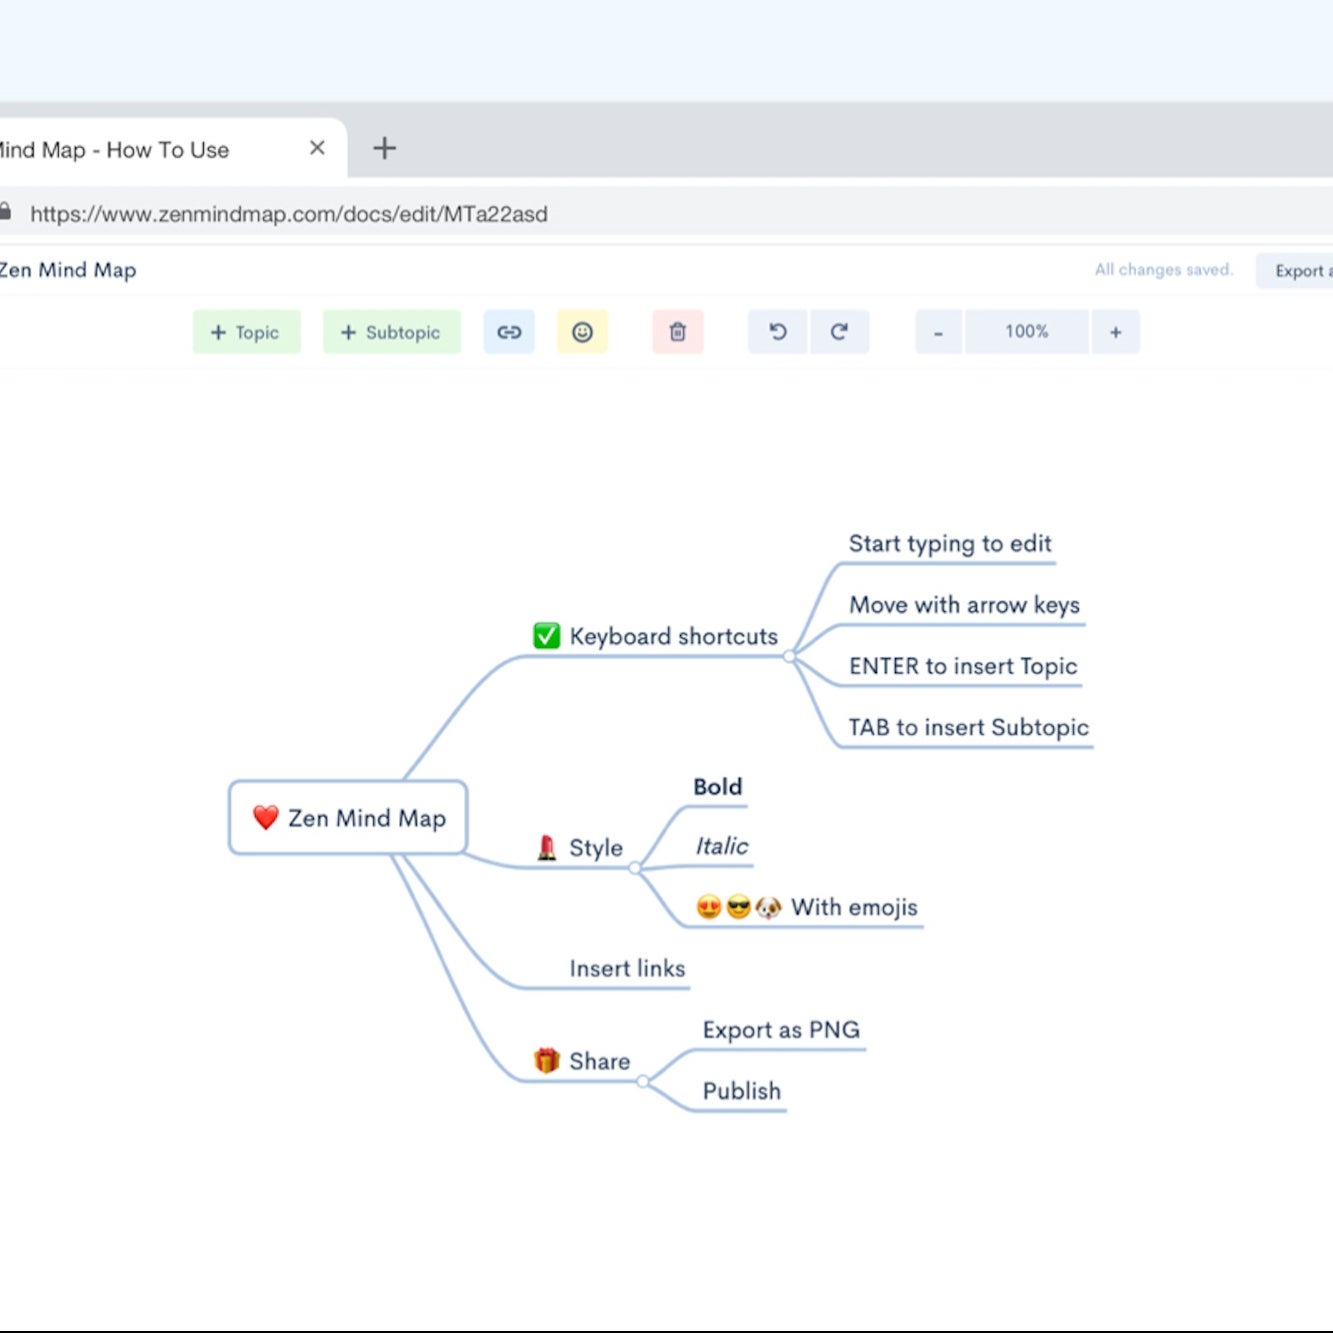1333x1333 pixels.
Task: Zoom in with the plus button
Action: [1115, 332]
